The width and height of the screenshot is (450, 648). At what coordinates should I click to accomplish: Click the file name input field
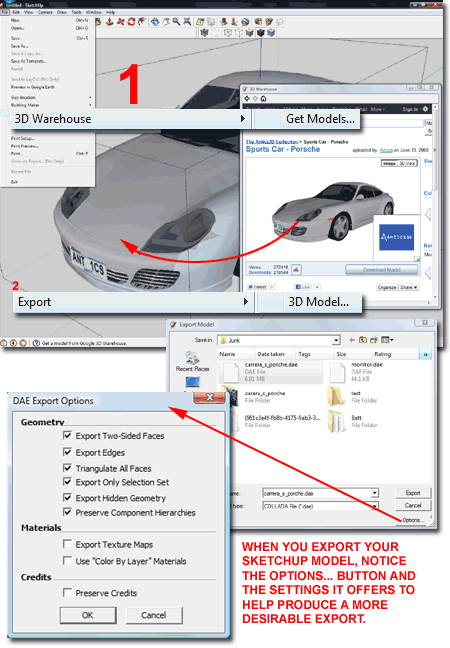(x=317, y=493)
